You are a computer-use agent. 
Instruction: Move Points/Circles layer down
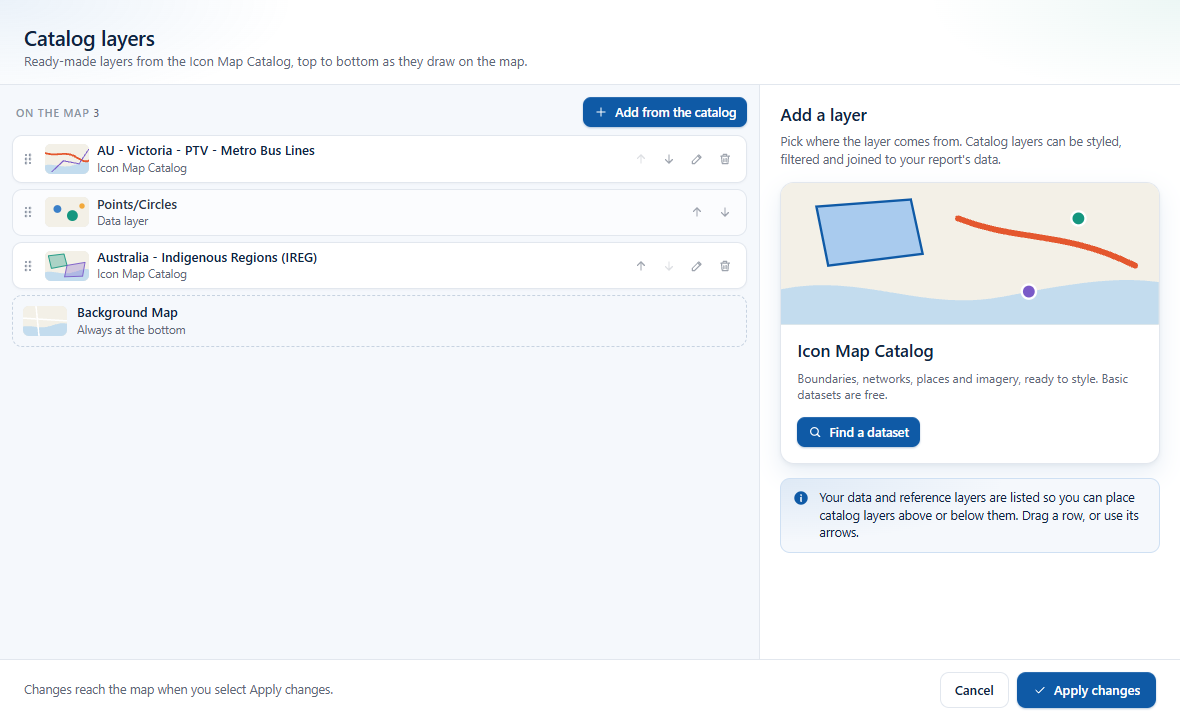[x=725, y=212]
